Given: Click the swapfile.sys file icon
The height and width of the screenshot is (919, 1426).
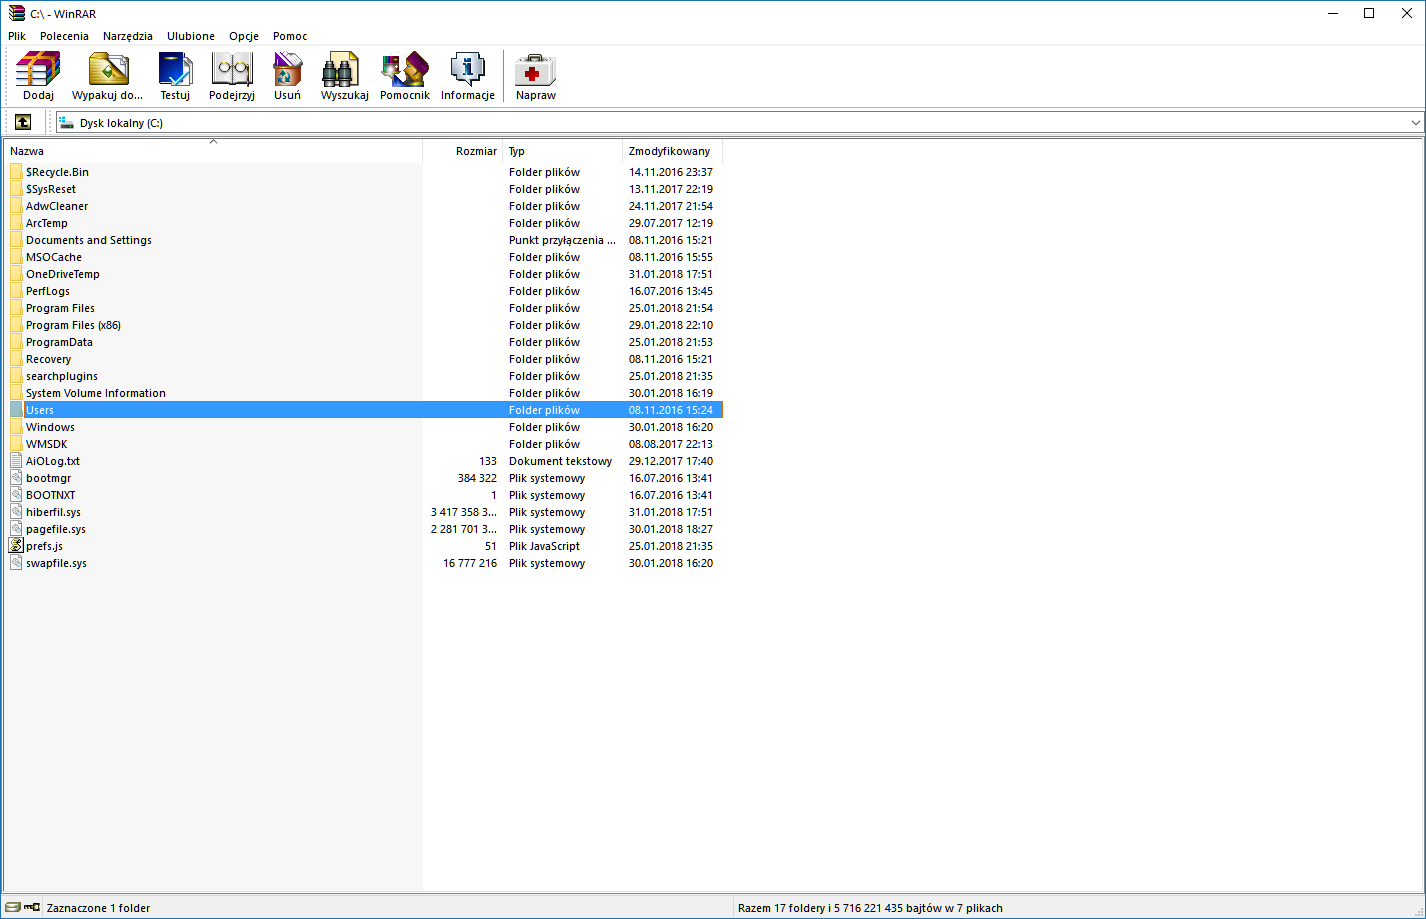Looking at the screenshot, I should pyautogui.click(x=16, y=563).
